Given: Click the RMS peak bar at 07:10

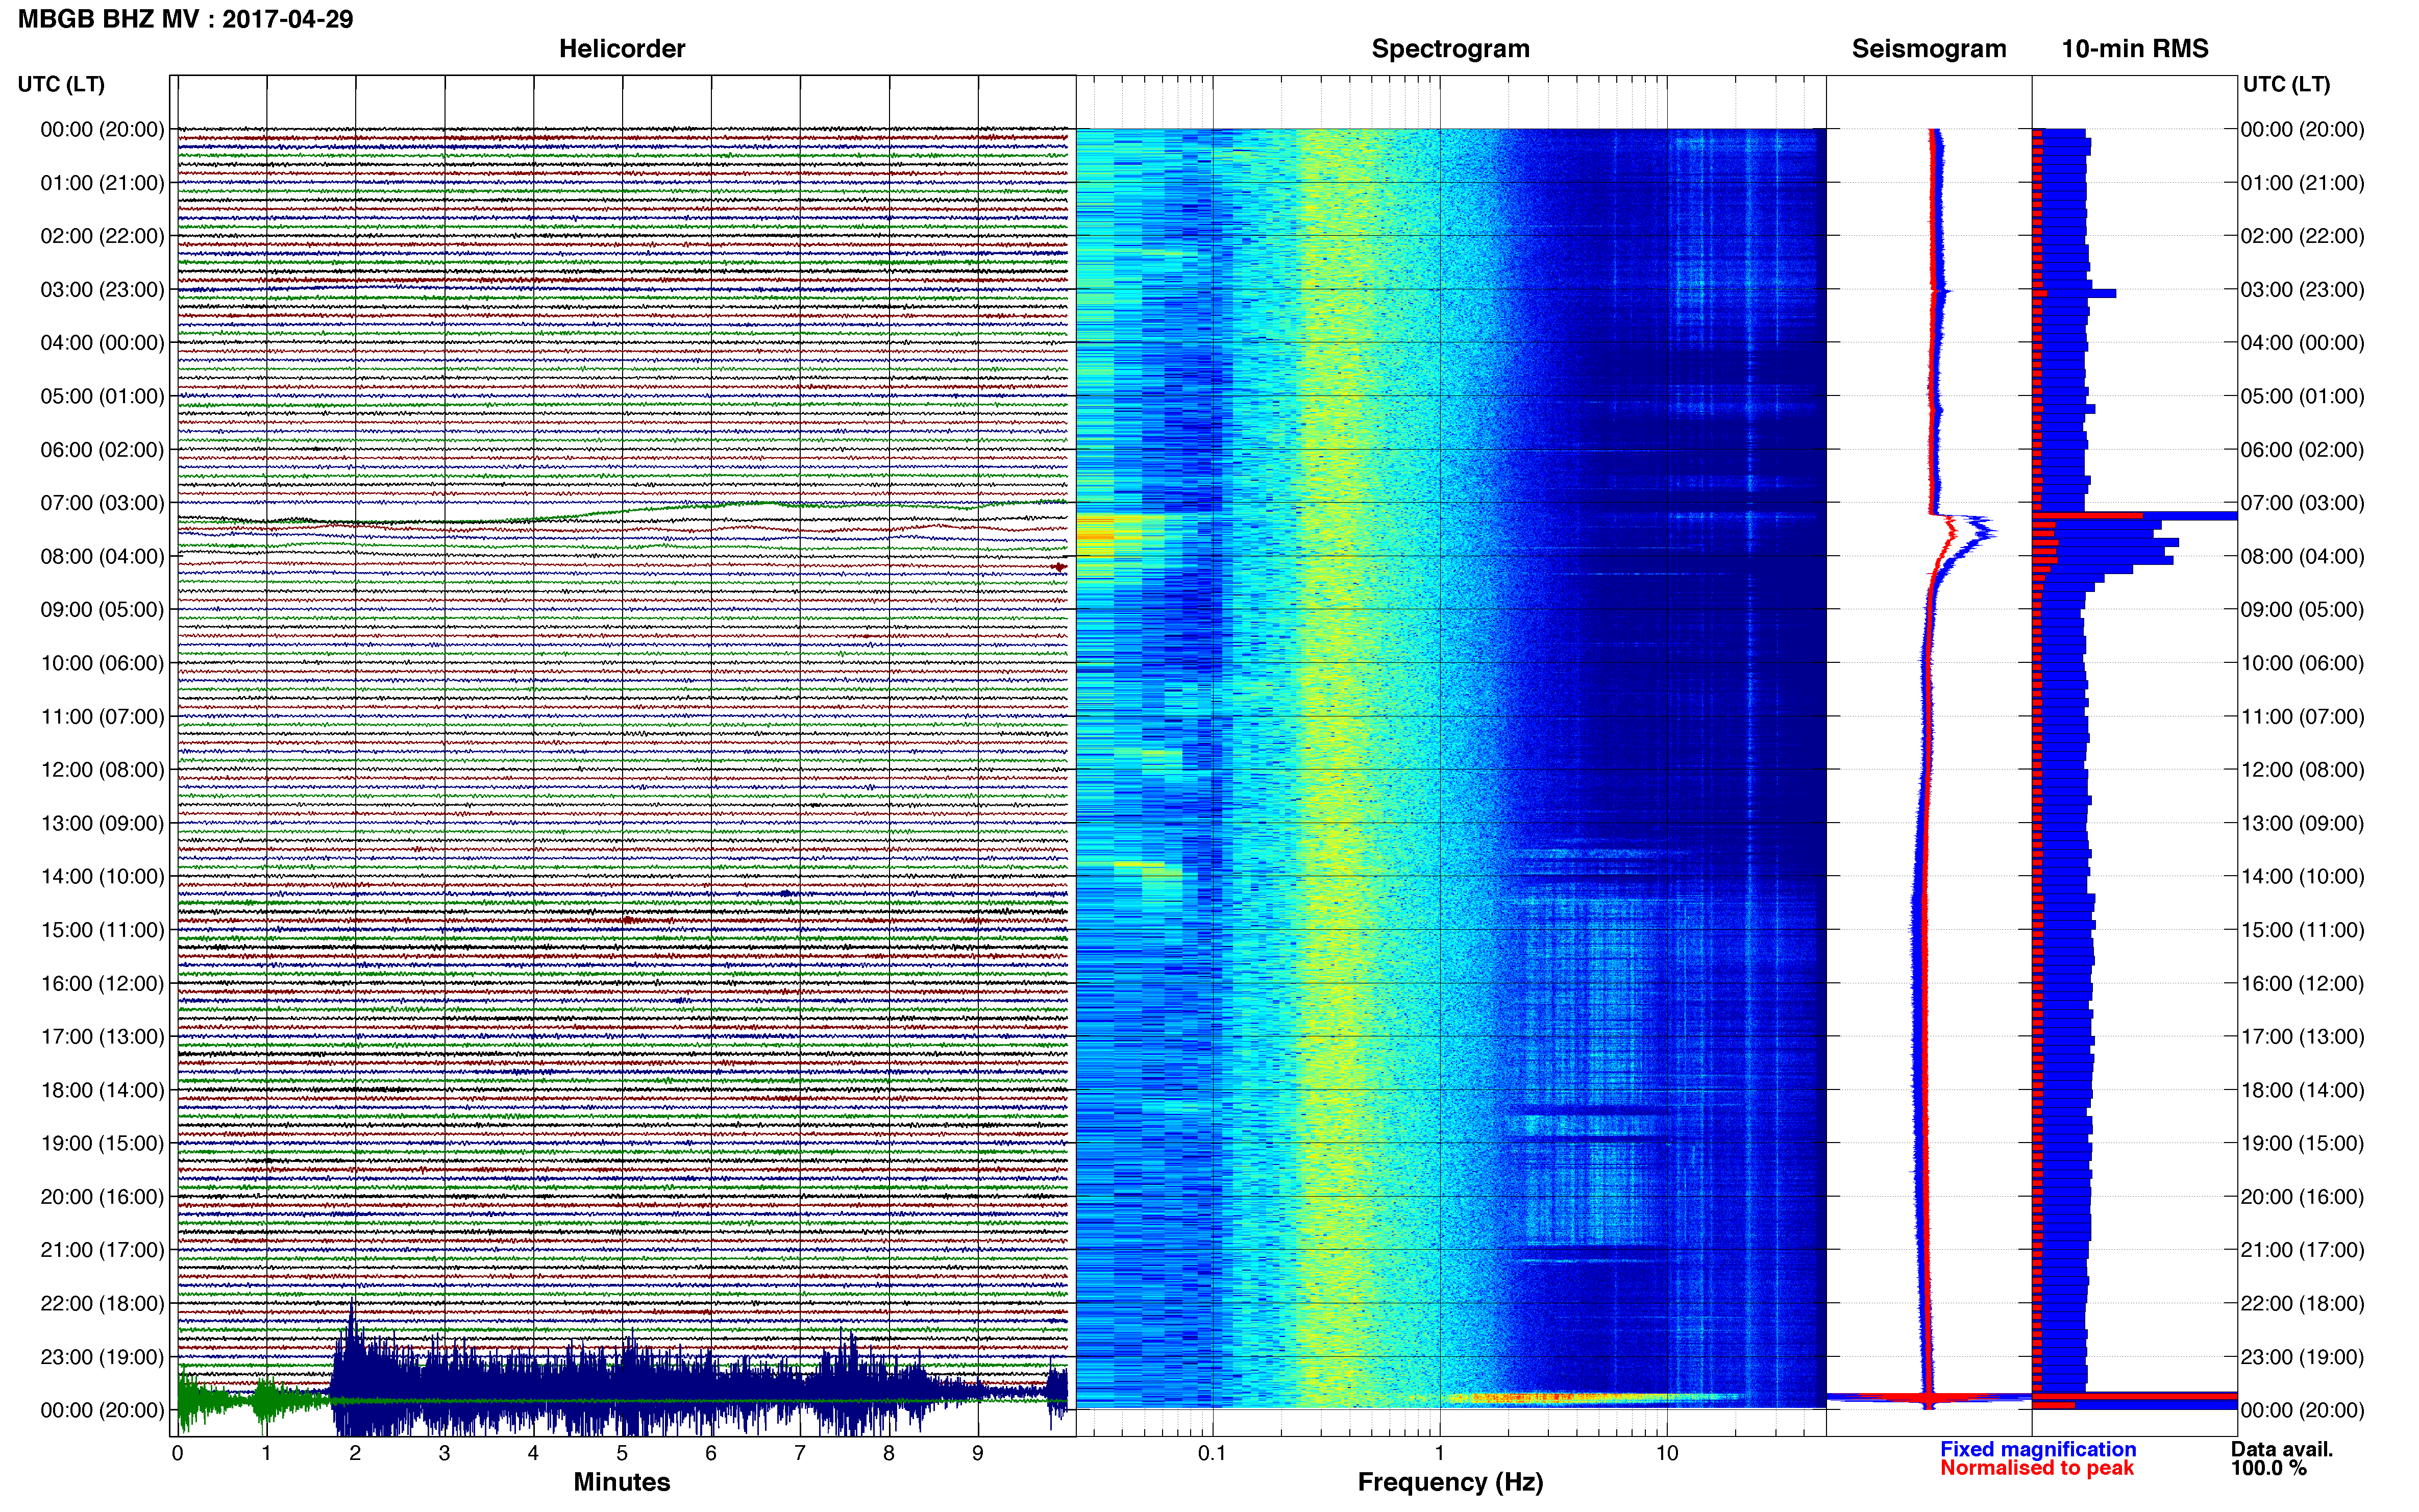Looking at the screenshot, I should pos(2134,516).
